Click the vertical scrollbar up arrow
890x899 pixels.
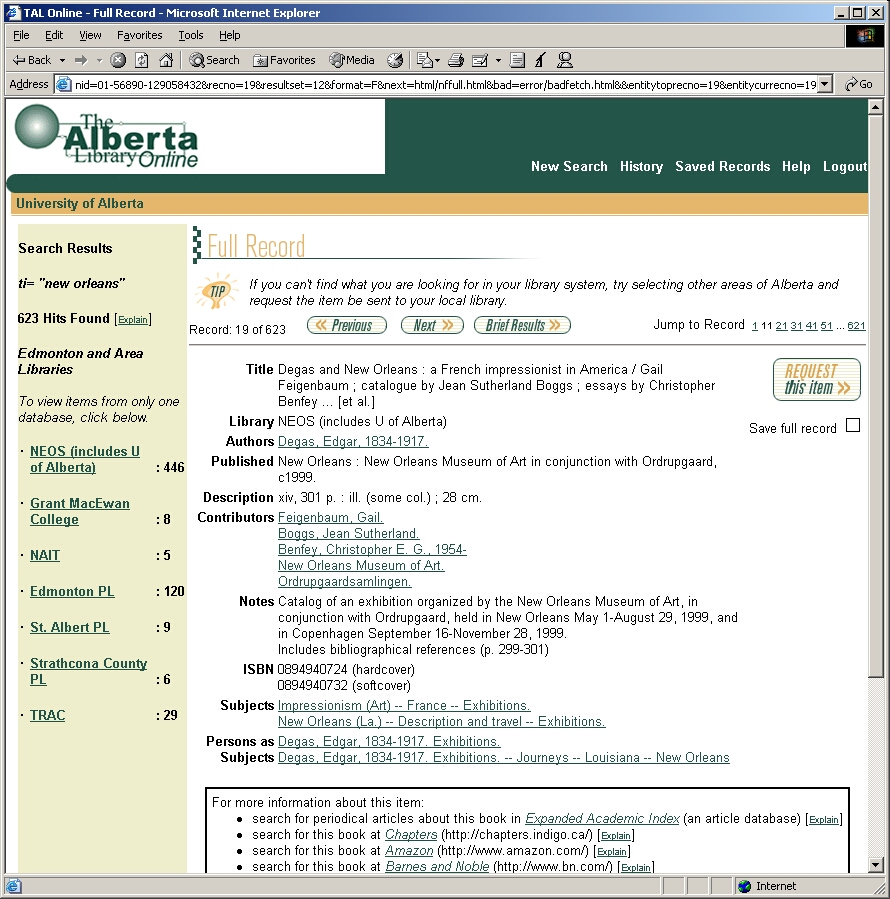pos(875,107)
